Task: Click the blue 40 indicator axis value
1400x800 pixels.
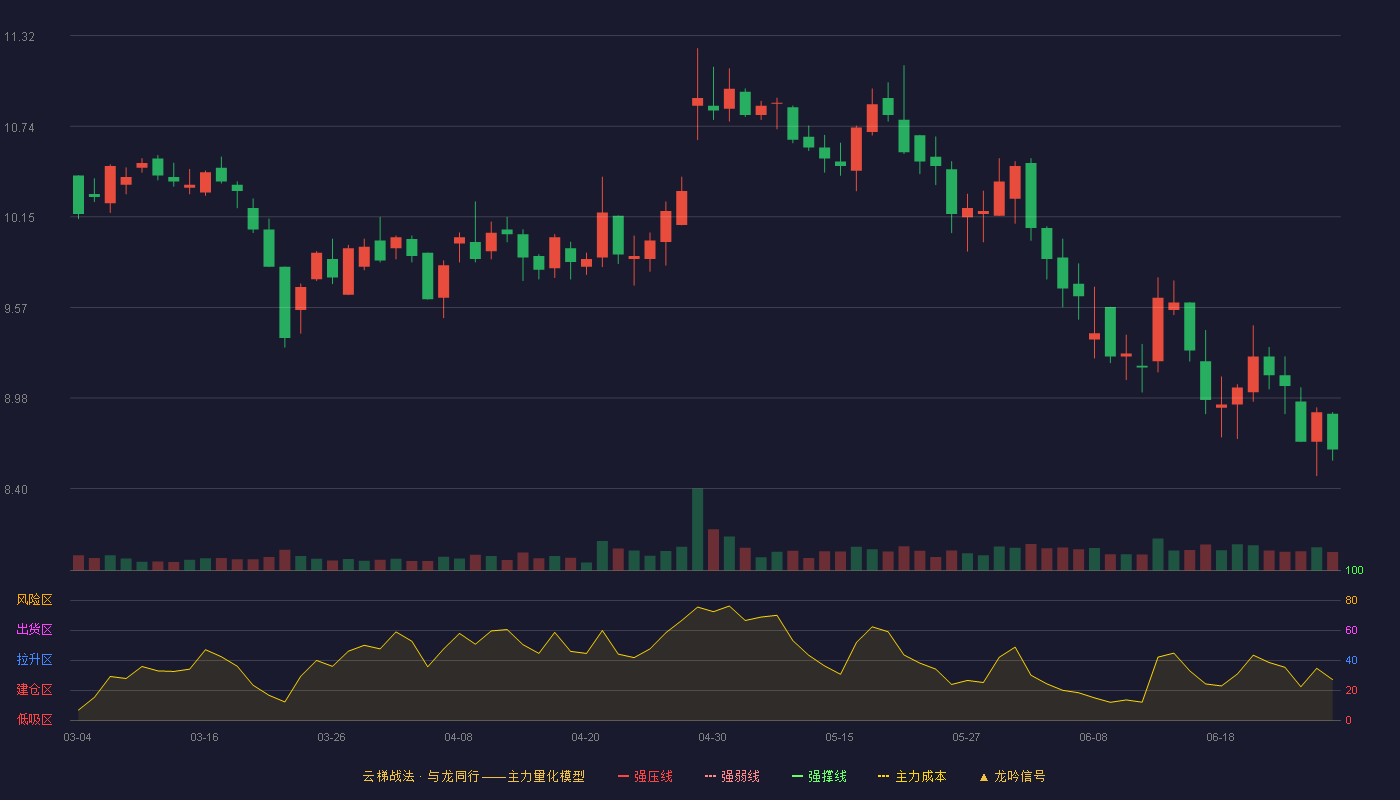Action: coord(1351,661)
